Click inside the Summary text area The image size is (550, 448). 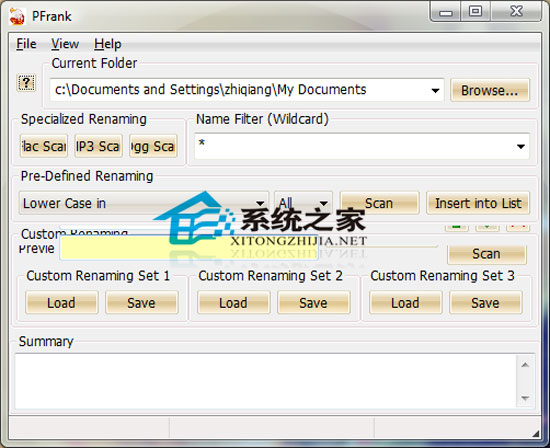266,381
